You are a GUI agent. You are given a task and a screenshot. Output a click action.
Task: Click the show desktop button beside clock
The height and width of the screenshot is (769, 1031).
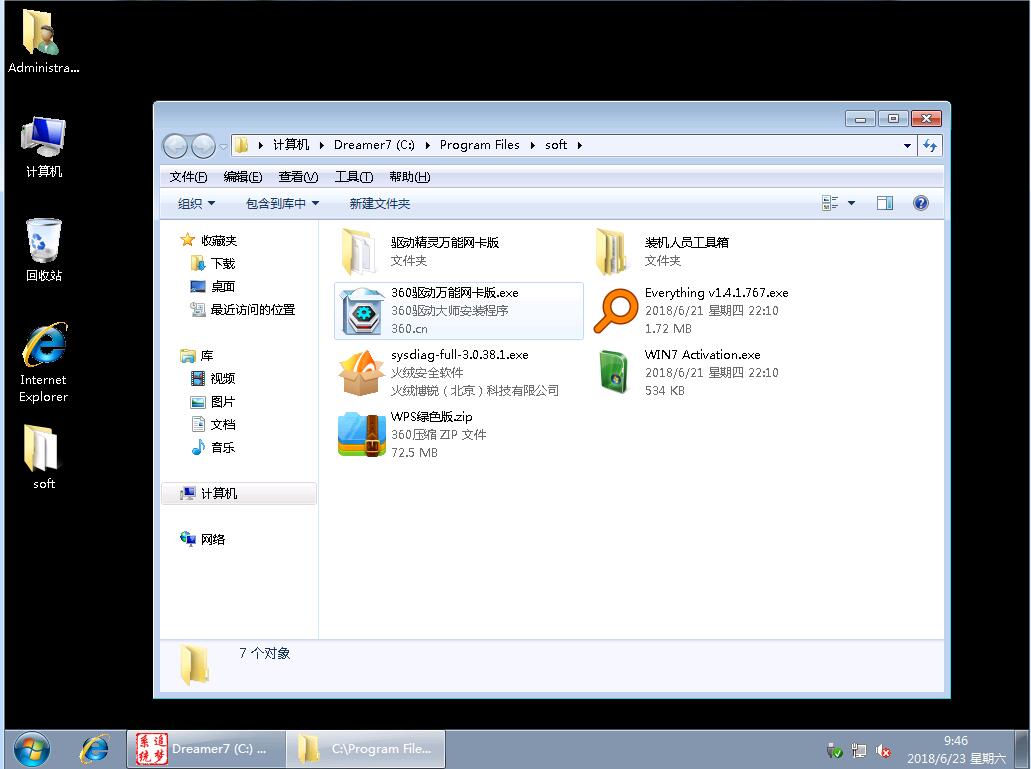point(1024,750)
